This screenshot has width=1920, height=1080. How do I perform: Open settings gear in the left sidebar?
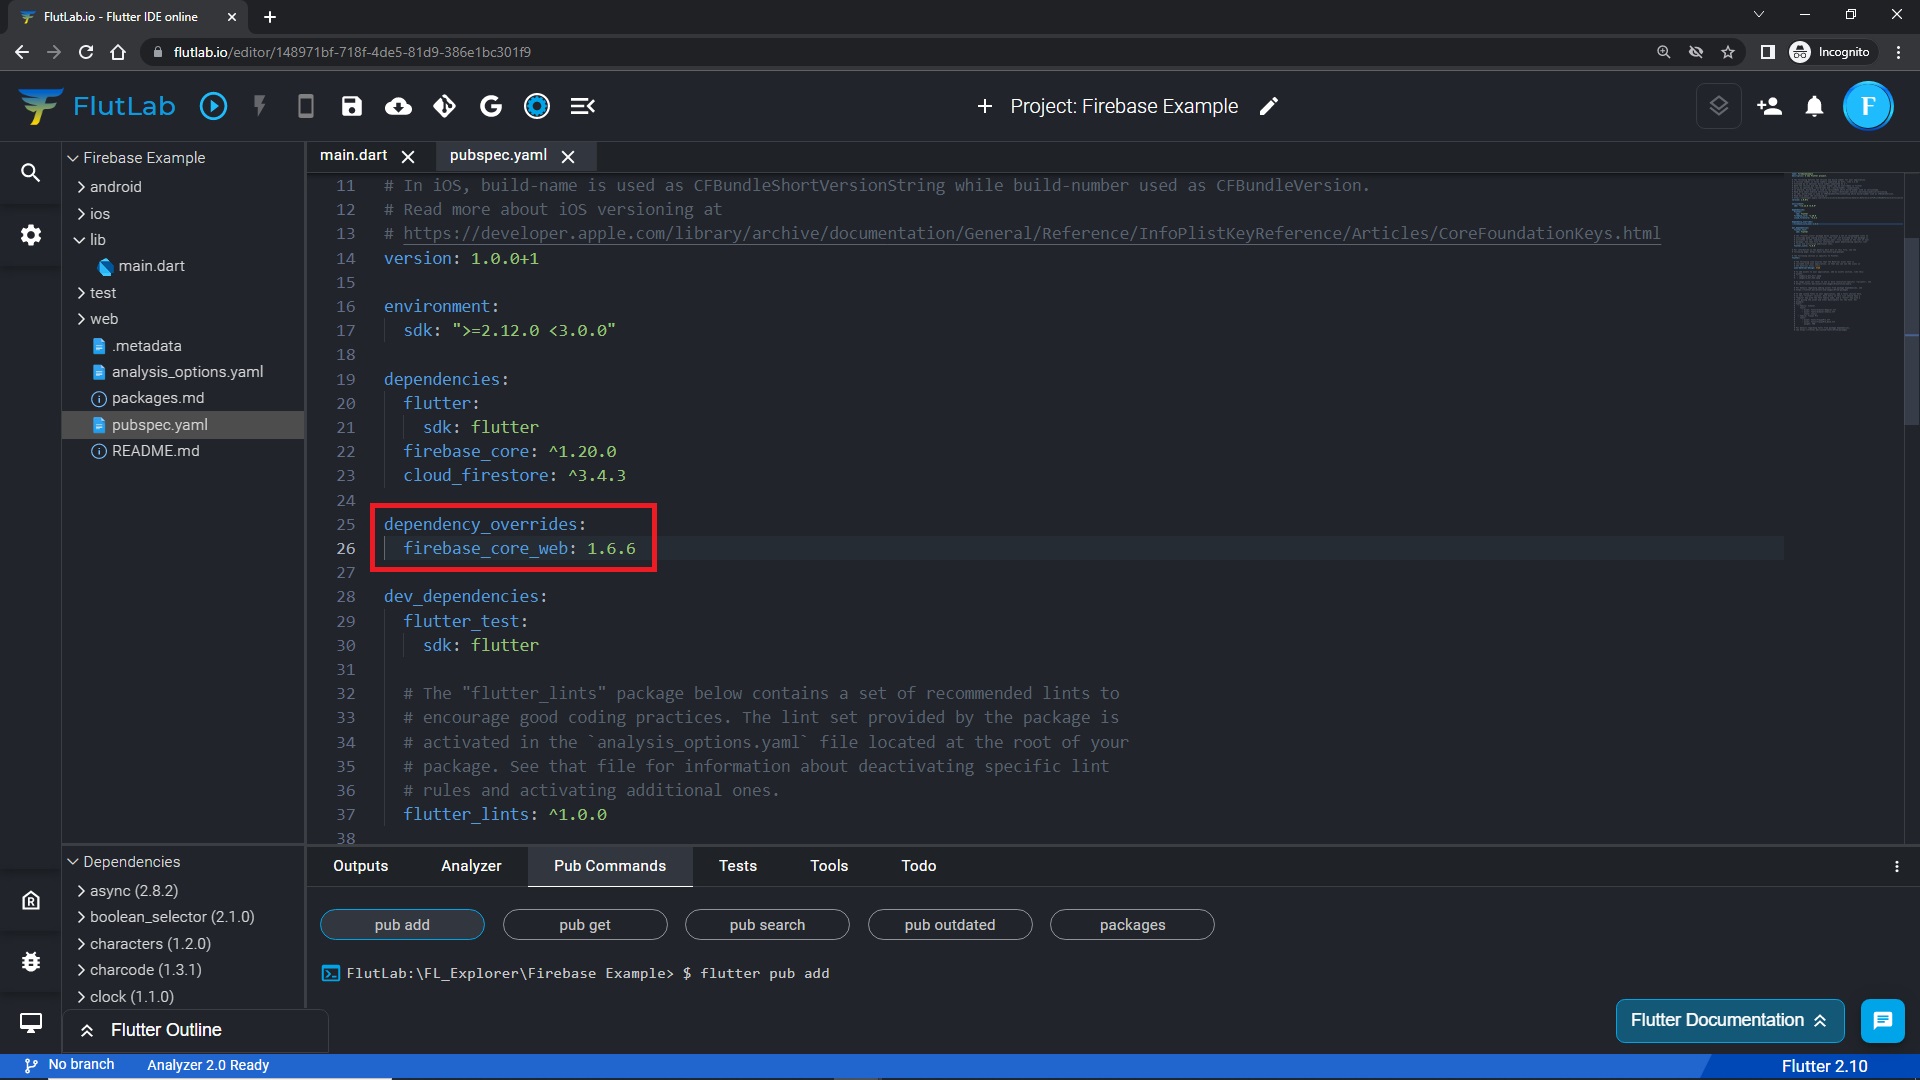click(x=31, y=235)
